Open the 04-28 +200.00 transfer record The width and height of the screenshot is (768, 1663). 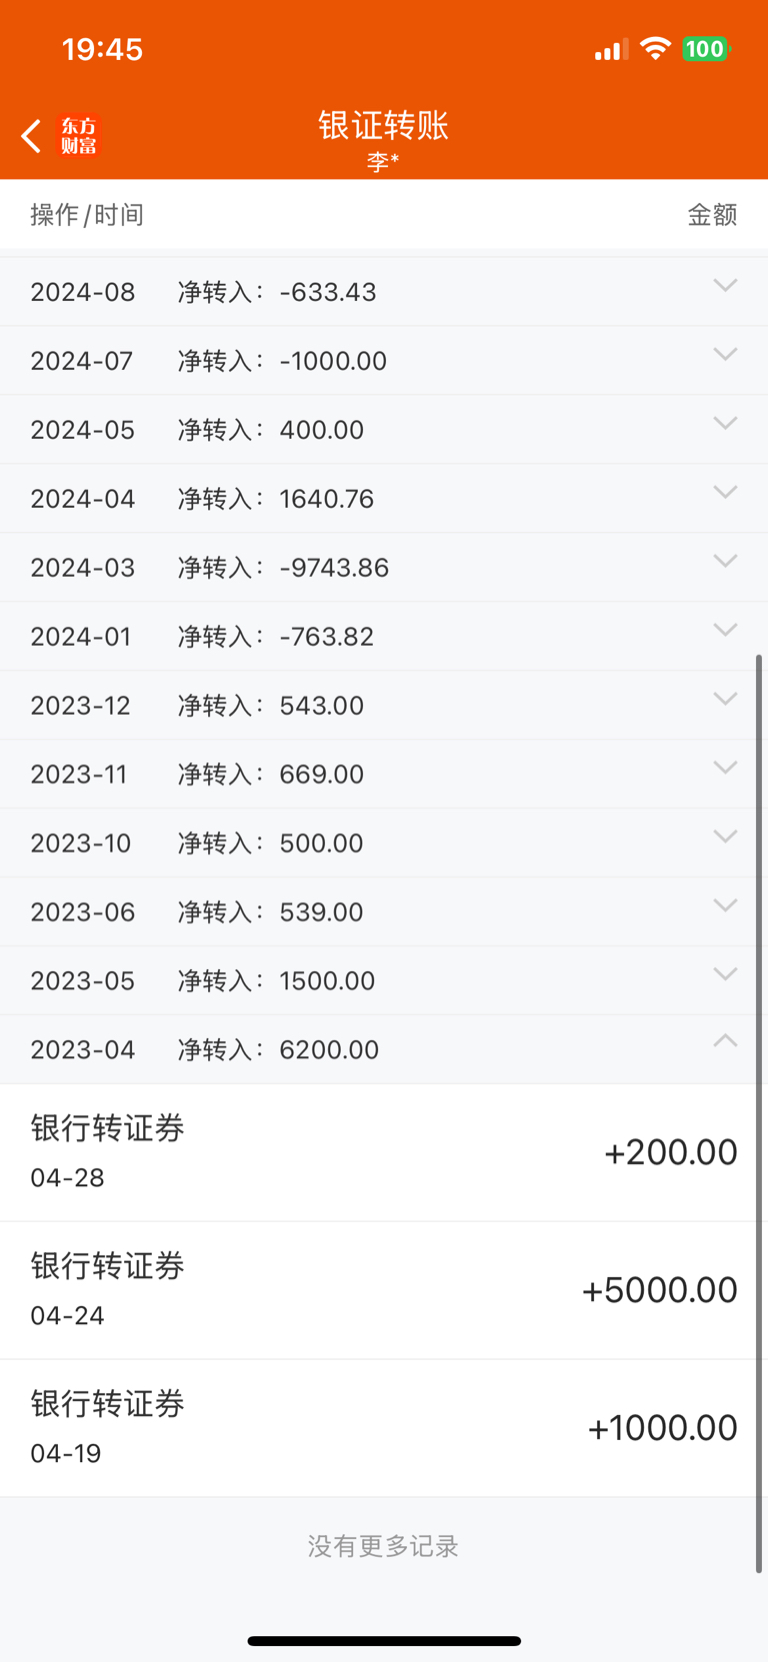[x=384, y=1152]
